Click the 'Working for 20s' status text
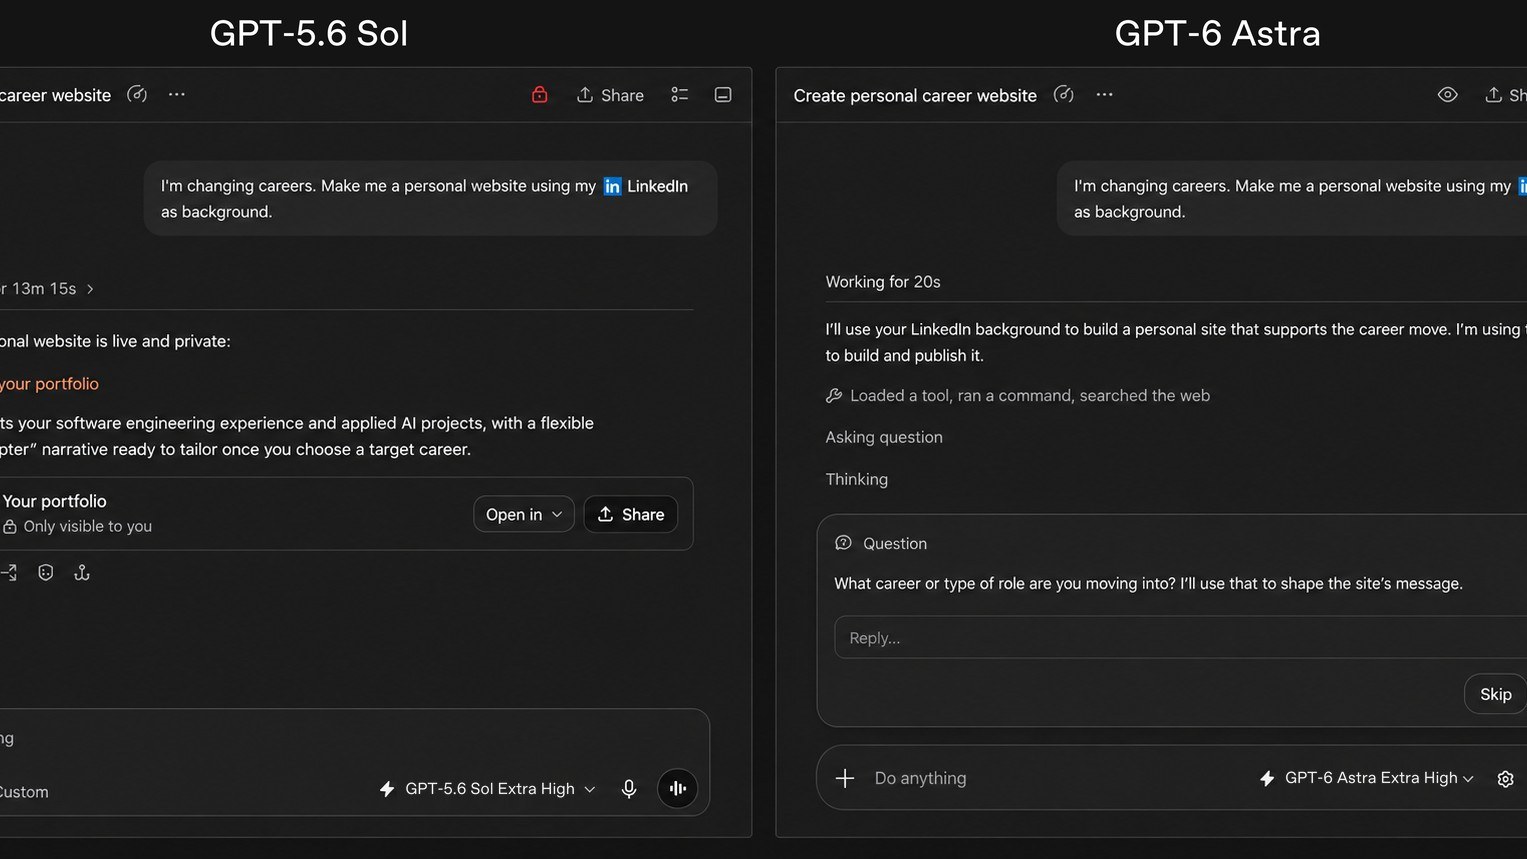This screenshot has height=859, width=1527. [883, 282]
